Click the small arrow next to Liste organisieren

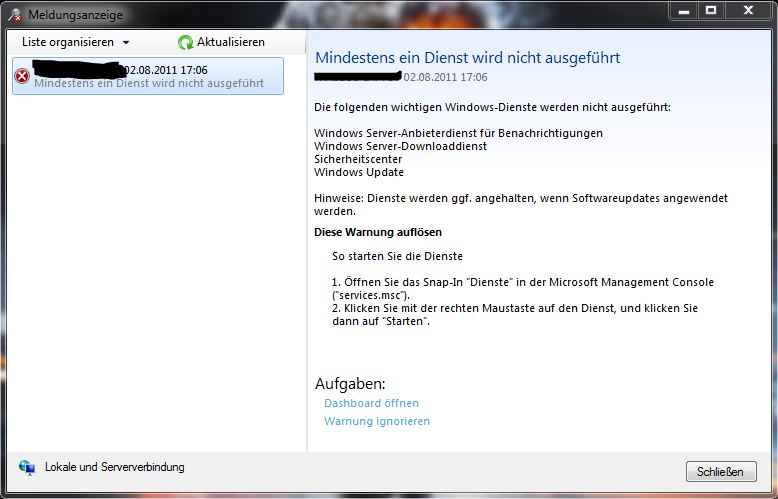[x=126, y=43]
